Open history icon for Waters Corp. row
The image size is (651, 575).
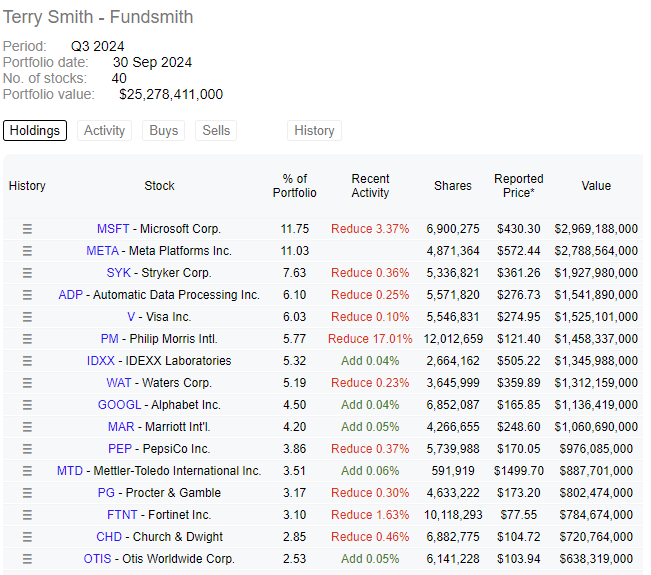27,383
